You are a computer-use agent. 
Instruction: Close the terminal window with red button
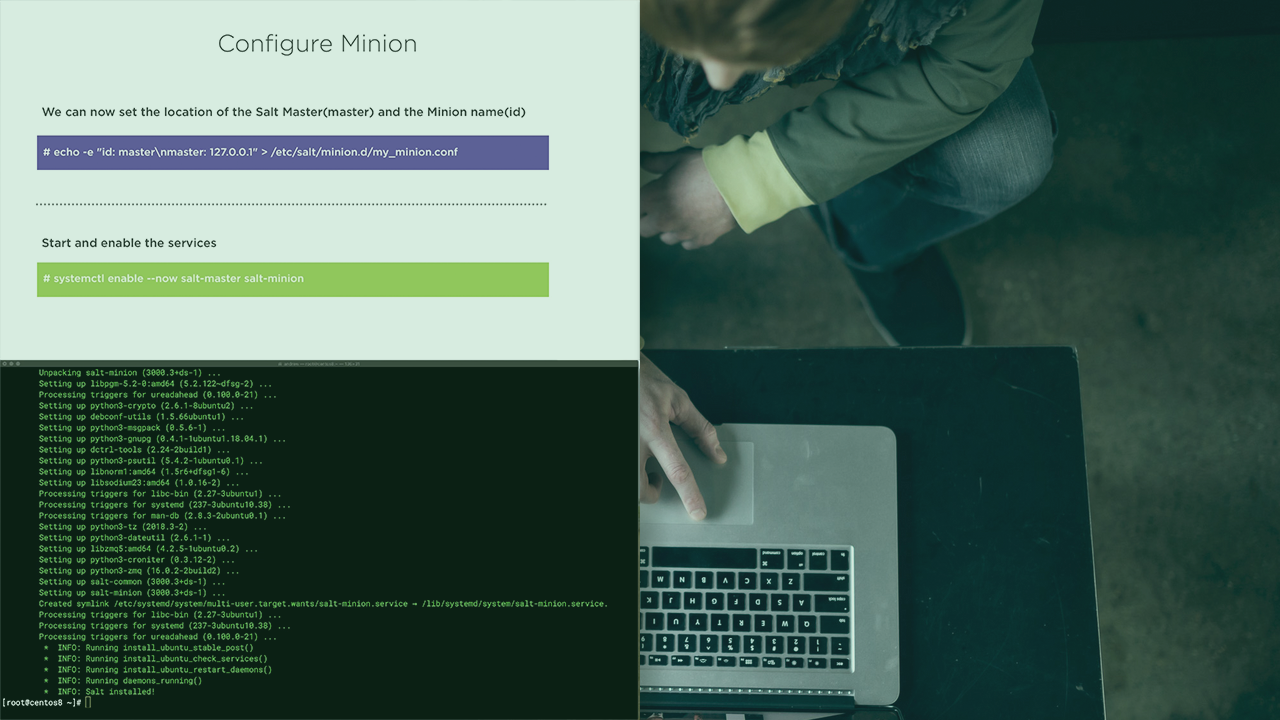7,364
